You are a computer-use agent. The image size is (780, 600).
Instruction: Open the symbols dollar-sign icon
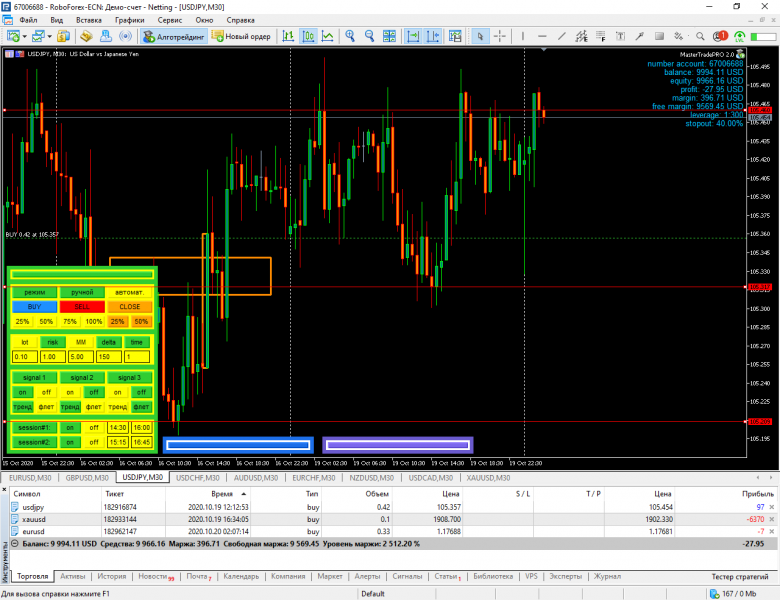(x=63, y=36)
